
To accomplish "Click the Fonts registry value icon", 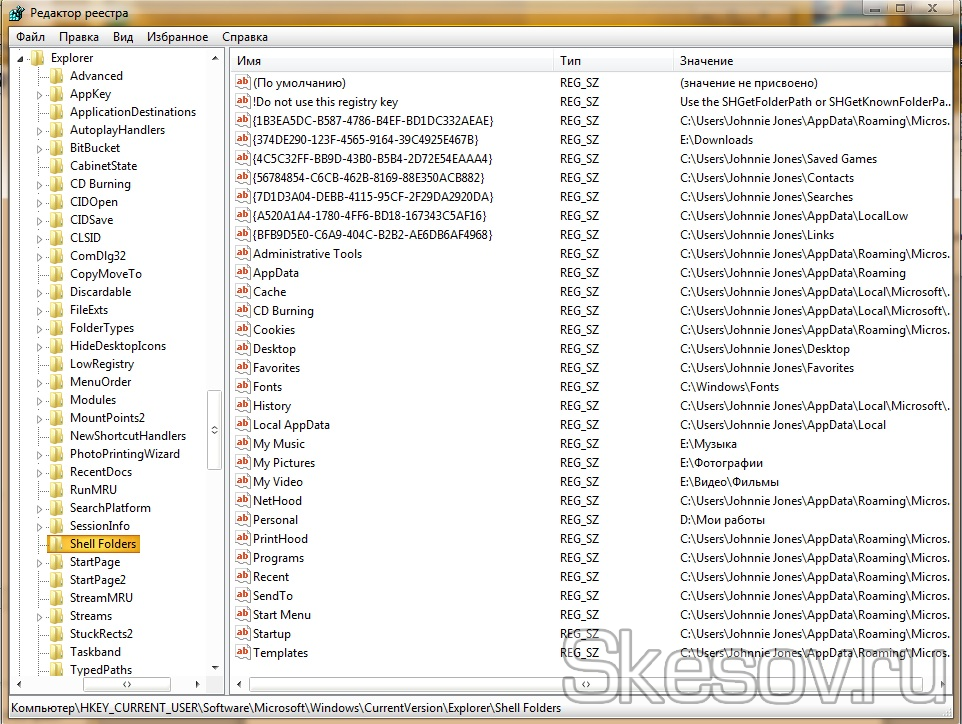I will coord(242,387).
